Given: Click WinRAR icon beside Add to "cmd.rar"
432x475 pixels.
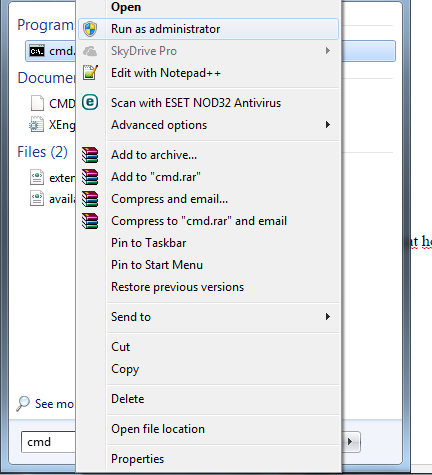Looking at the screenshot, I should [x=90, y=177].
